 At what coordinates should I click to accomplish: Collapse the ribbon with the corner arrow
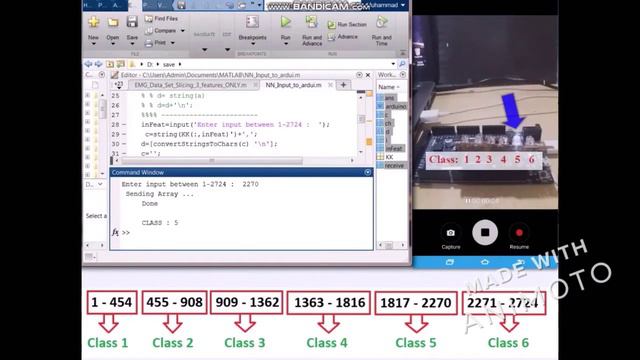click(x=403, y=53)
